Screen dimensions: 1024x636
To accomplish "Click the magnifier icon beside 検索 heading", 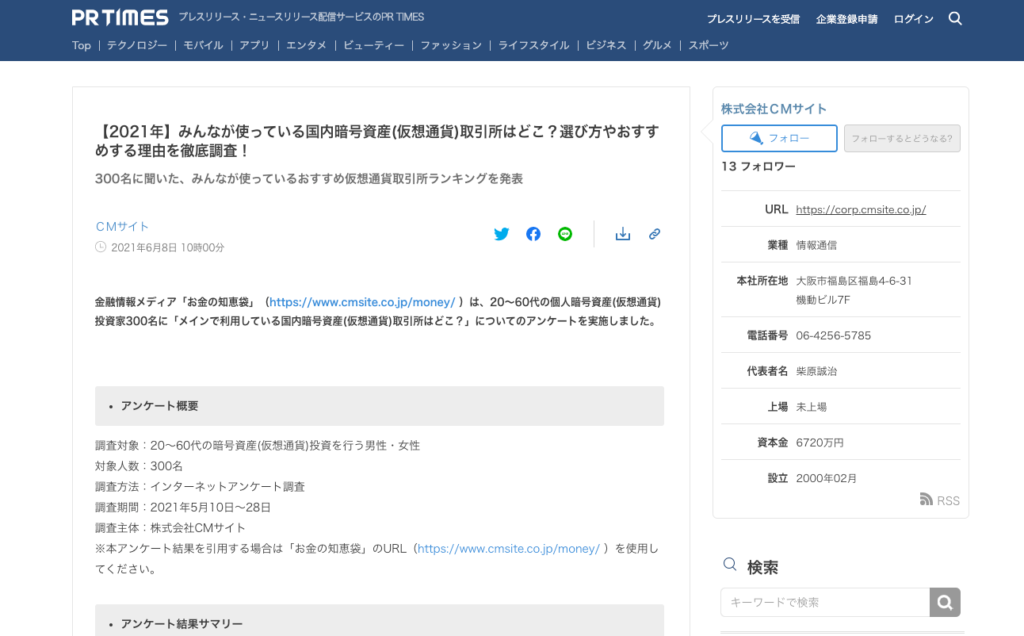I will (x=730, y=564).
